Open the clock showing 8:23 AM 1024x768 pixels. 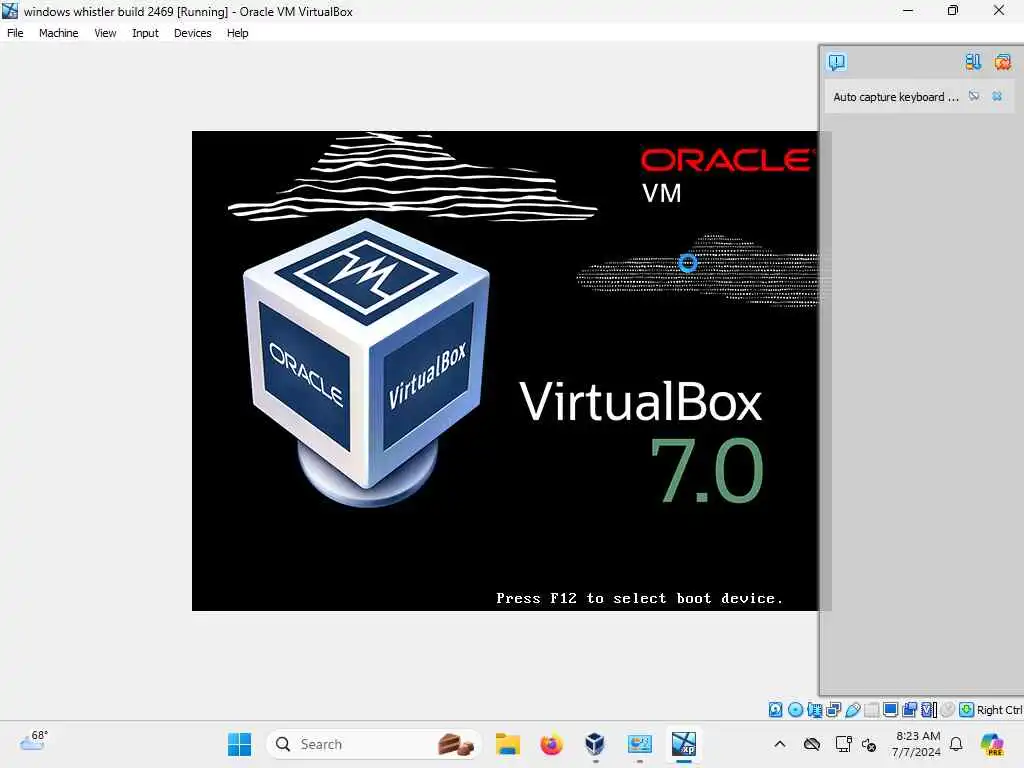[917, 744]
